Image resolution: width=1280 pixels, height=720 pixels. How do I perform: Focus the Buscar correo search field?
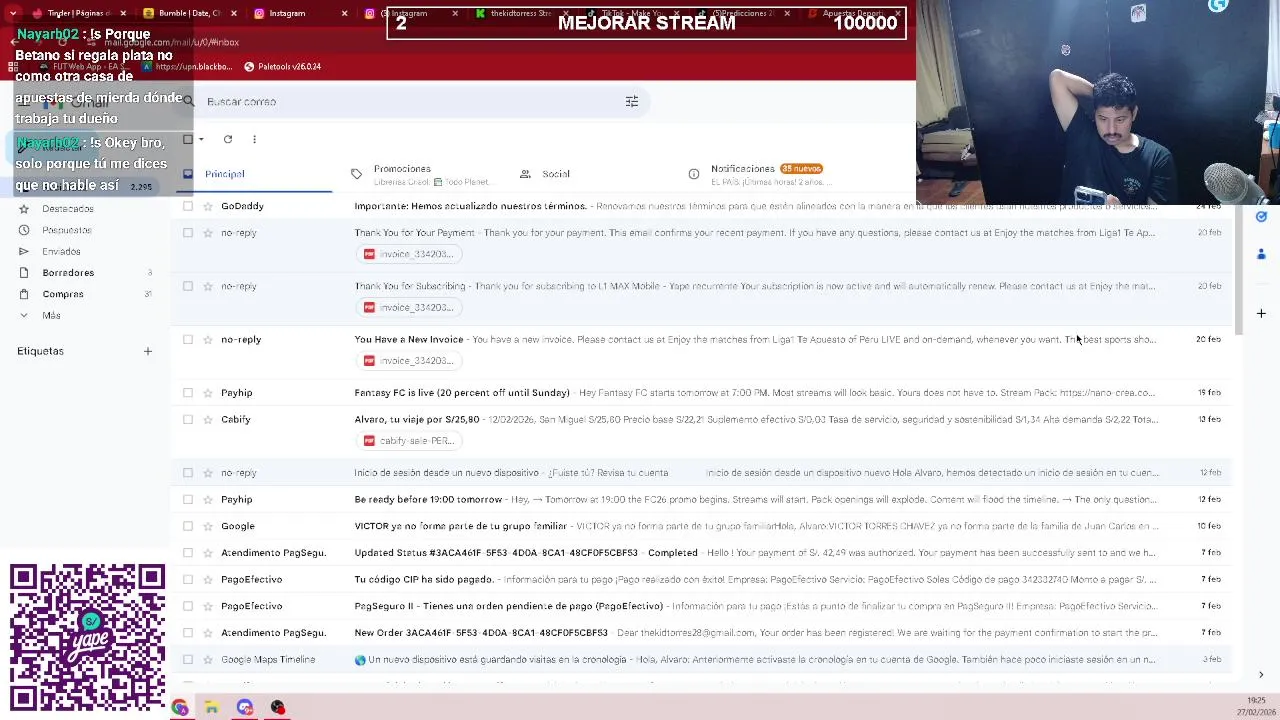coord(410,101)
